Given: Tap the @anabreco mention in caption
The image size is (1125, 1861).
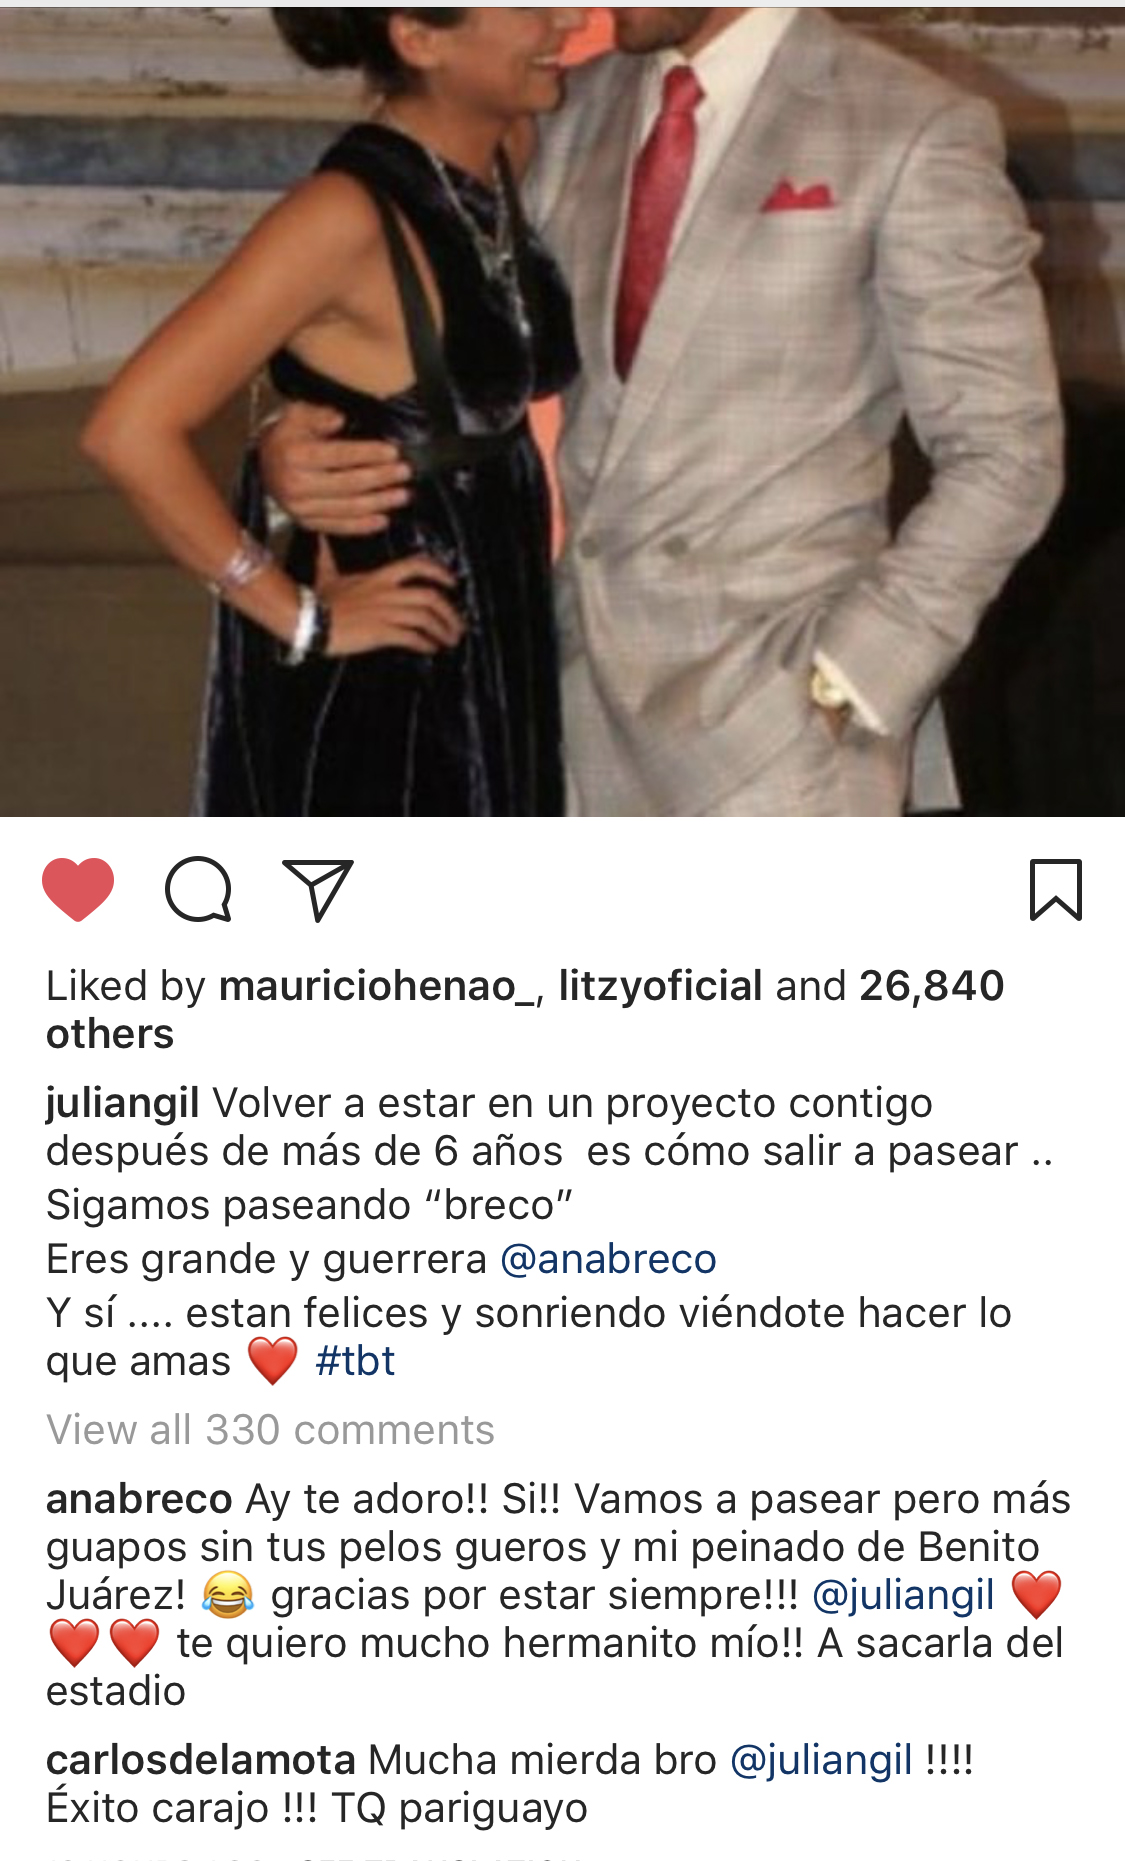Looking at the screenshot, I should [608, 1259].
